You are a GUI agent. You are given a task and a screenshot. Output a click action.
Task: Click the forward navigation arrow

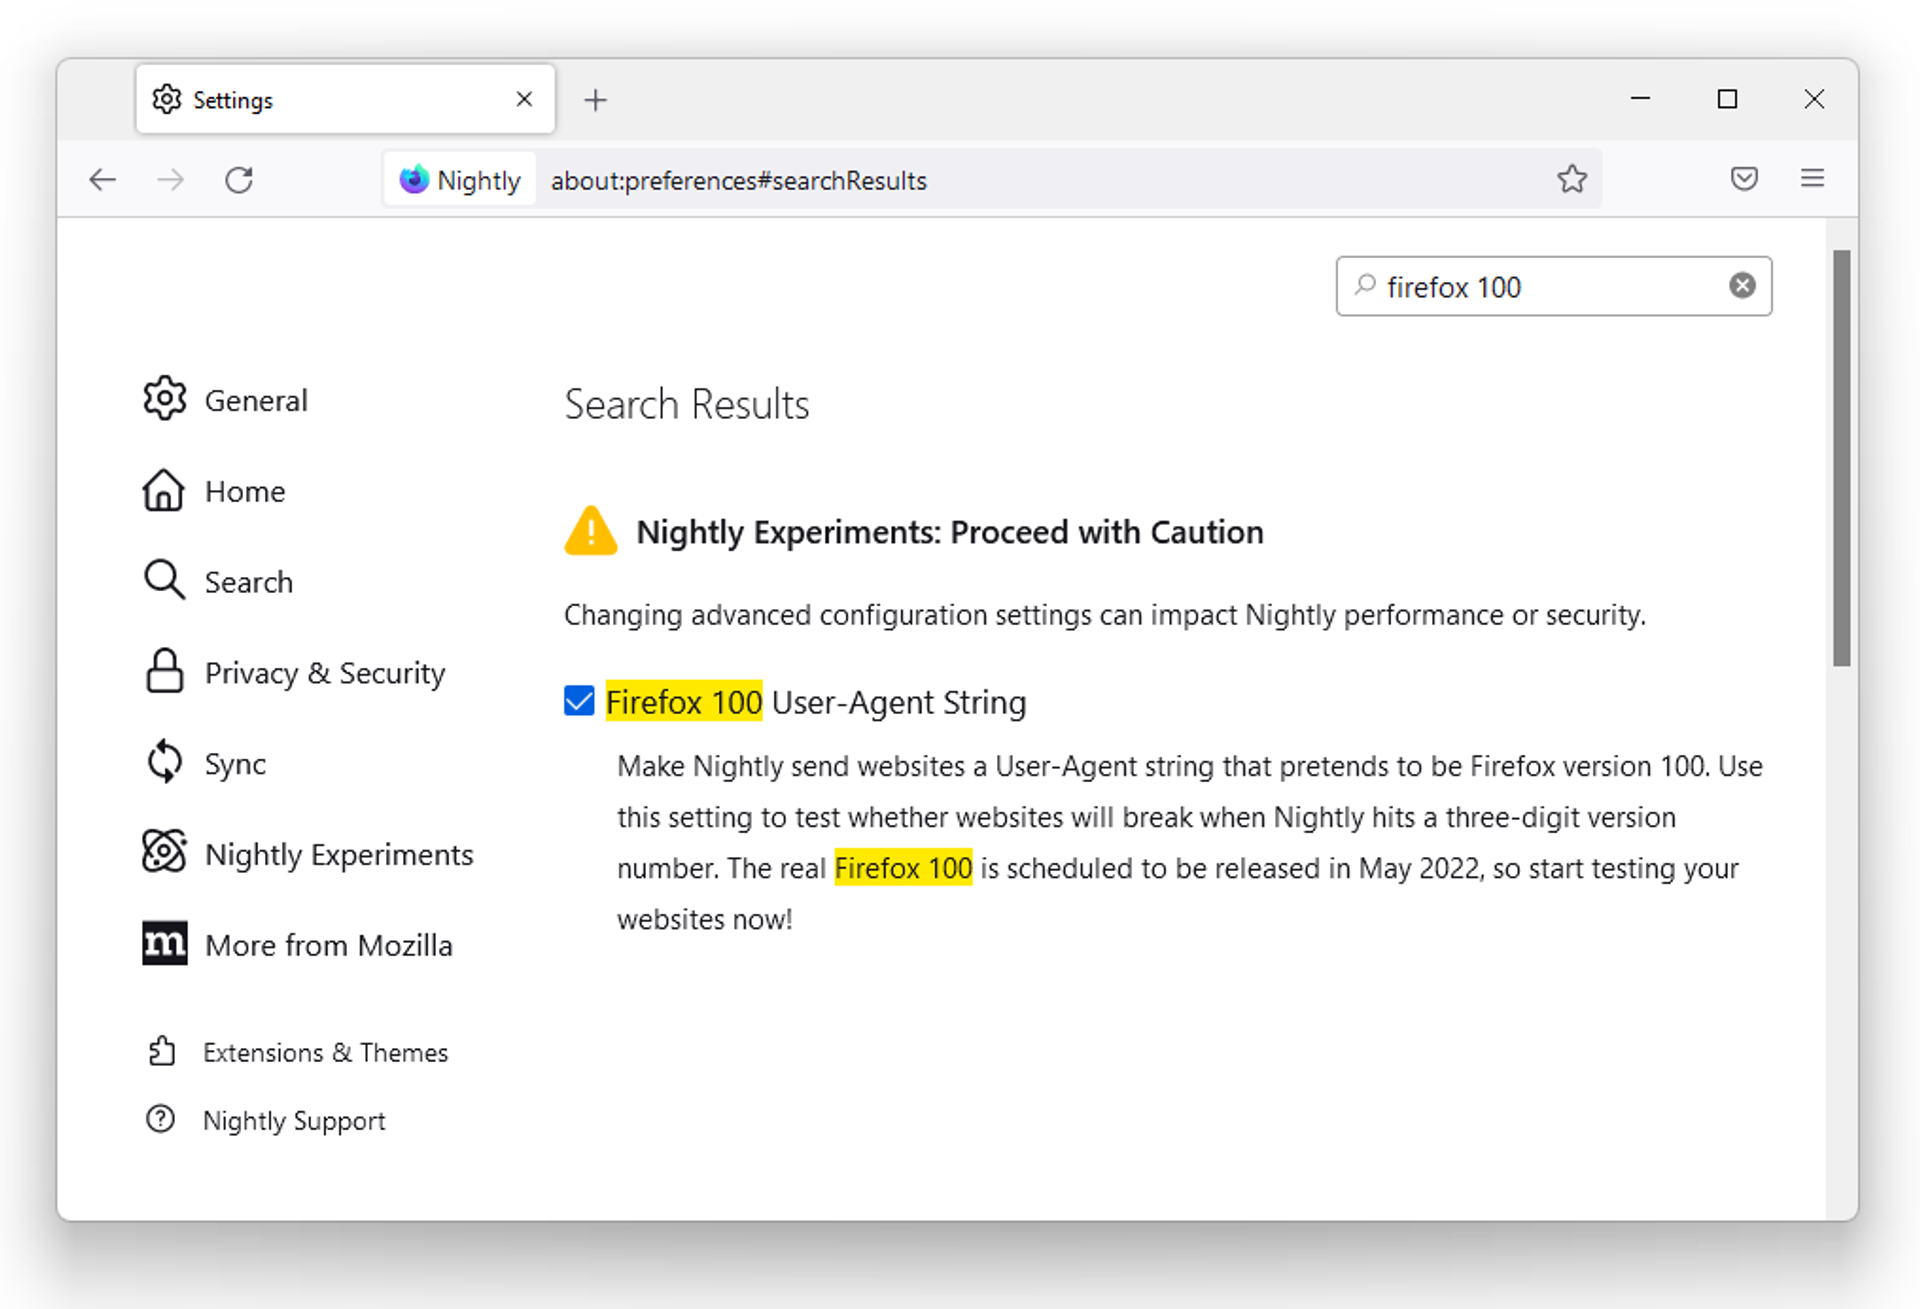point(171,180)
